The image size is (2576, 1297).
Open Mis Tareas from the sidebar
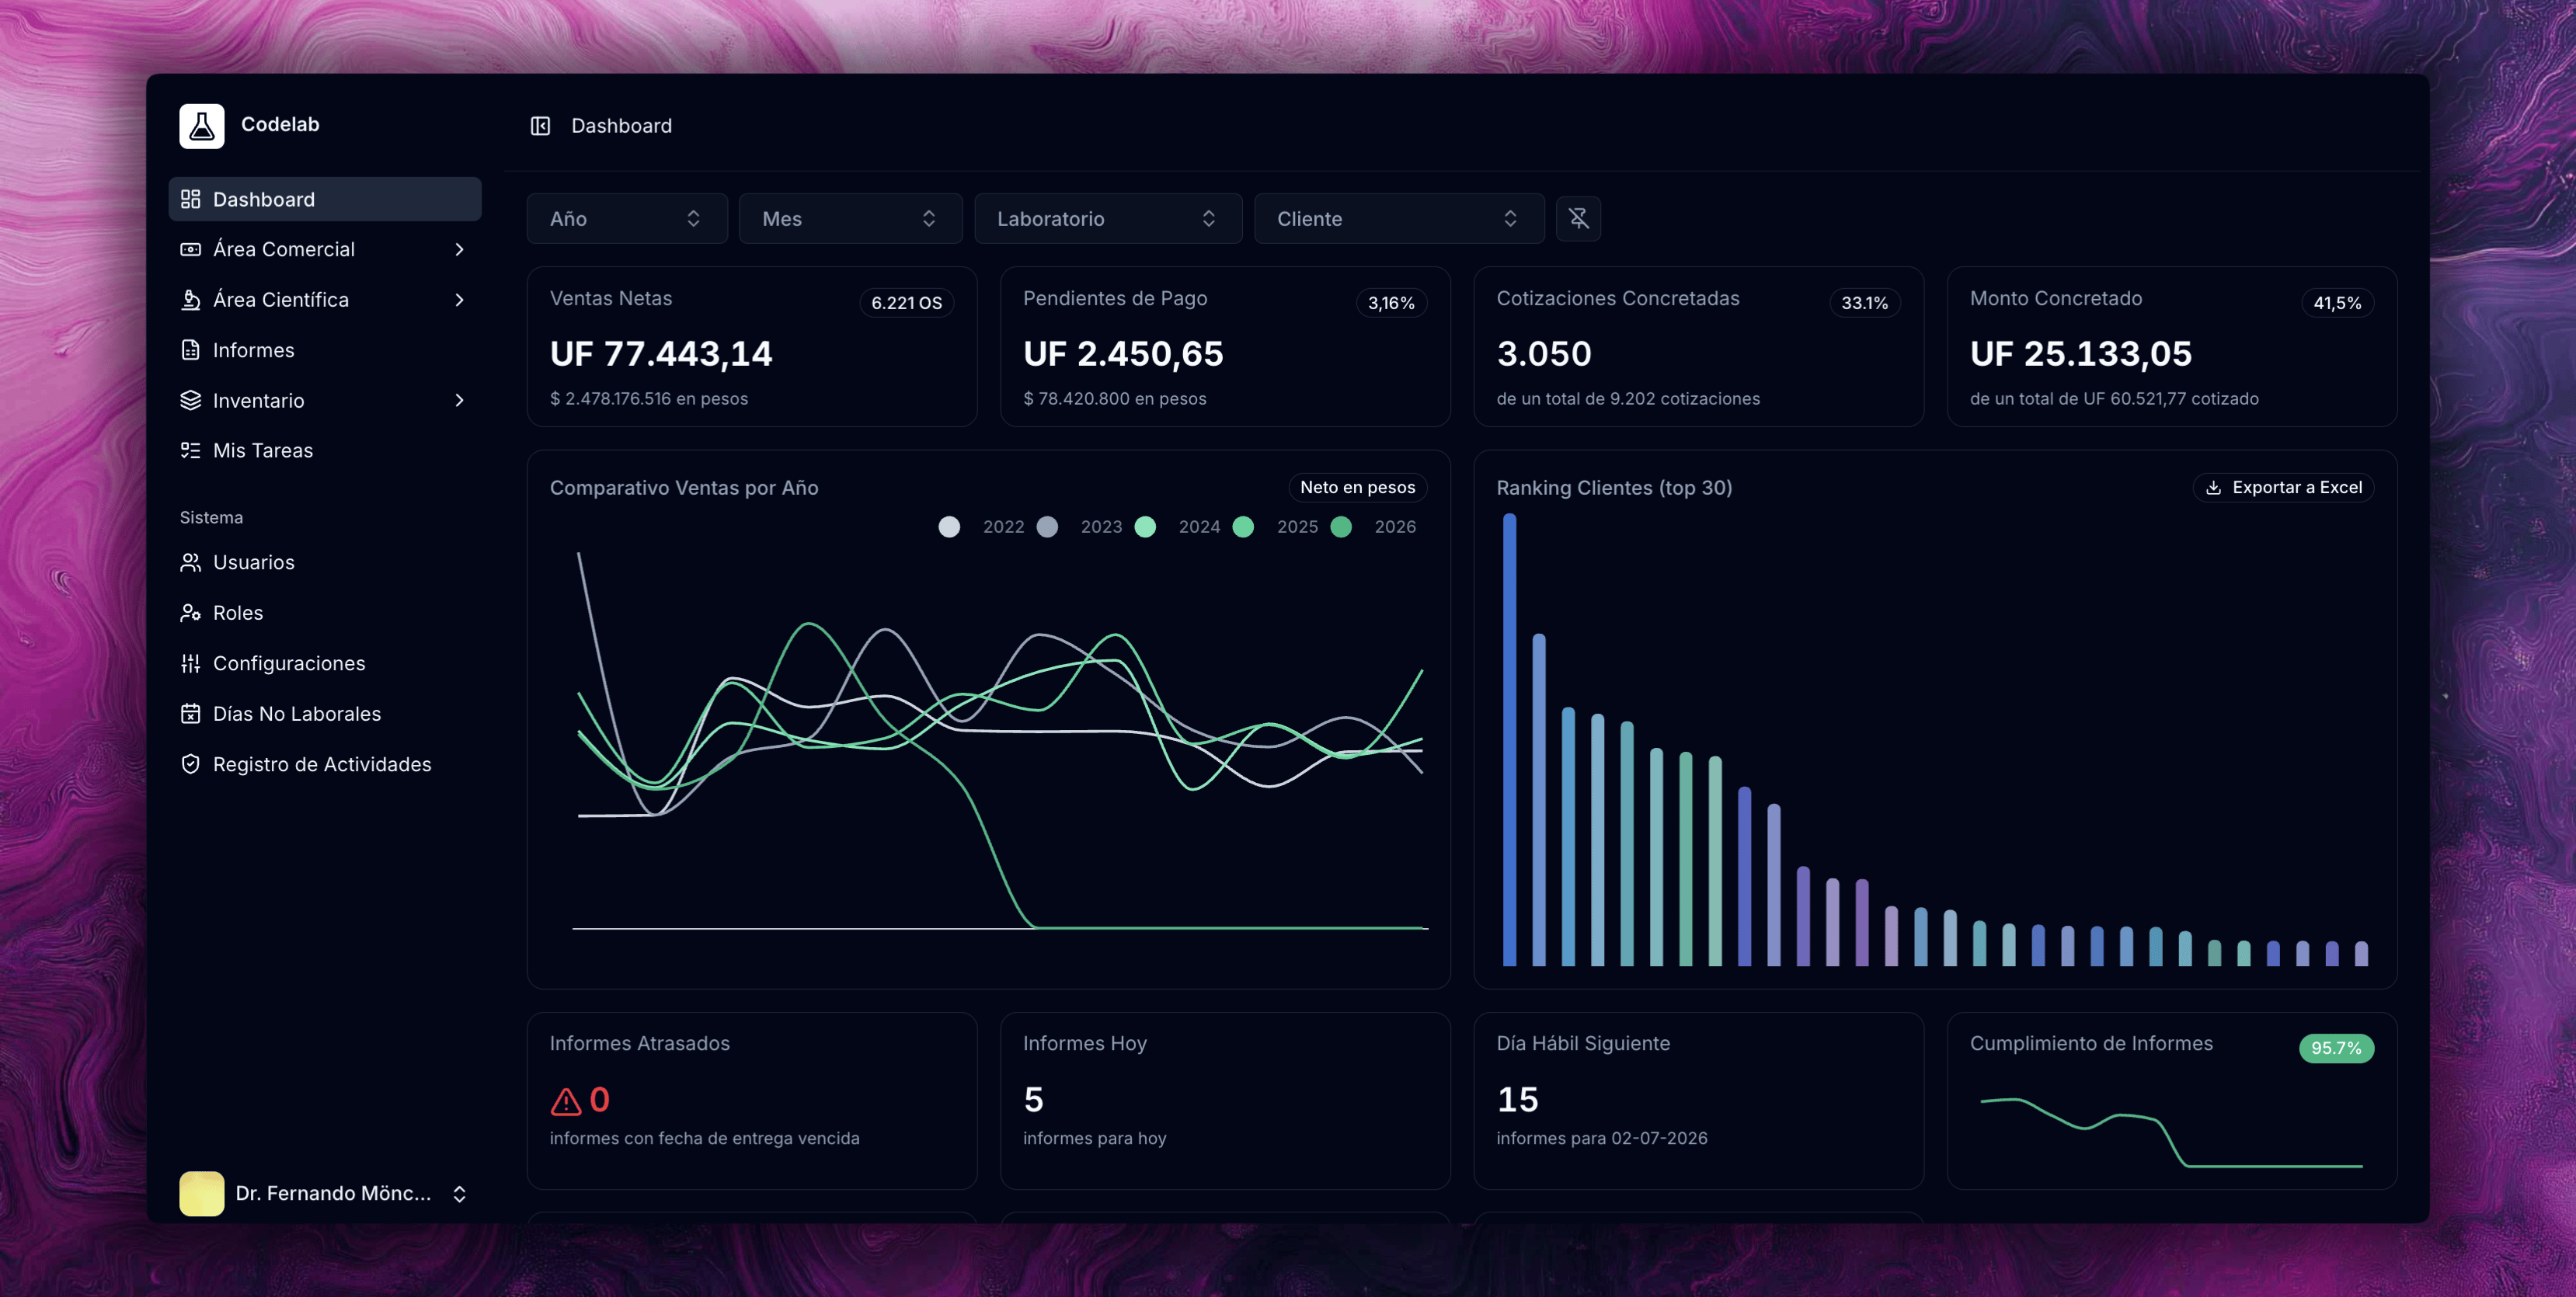325,450
